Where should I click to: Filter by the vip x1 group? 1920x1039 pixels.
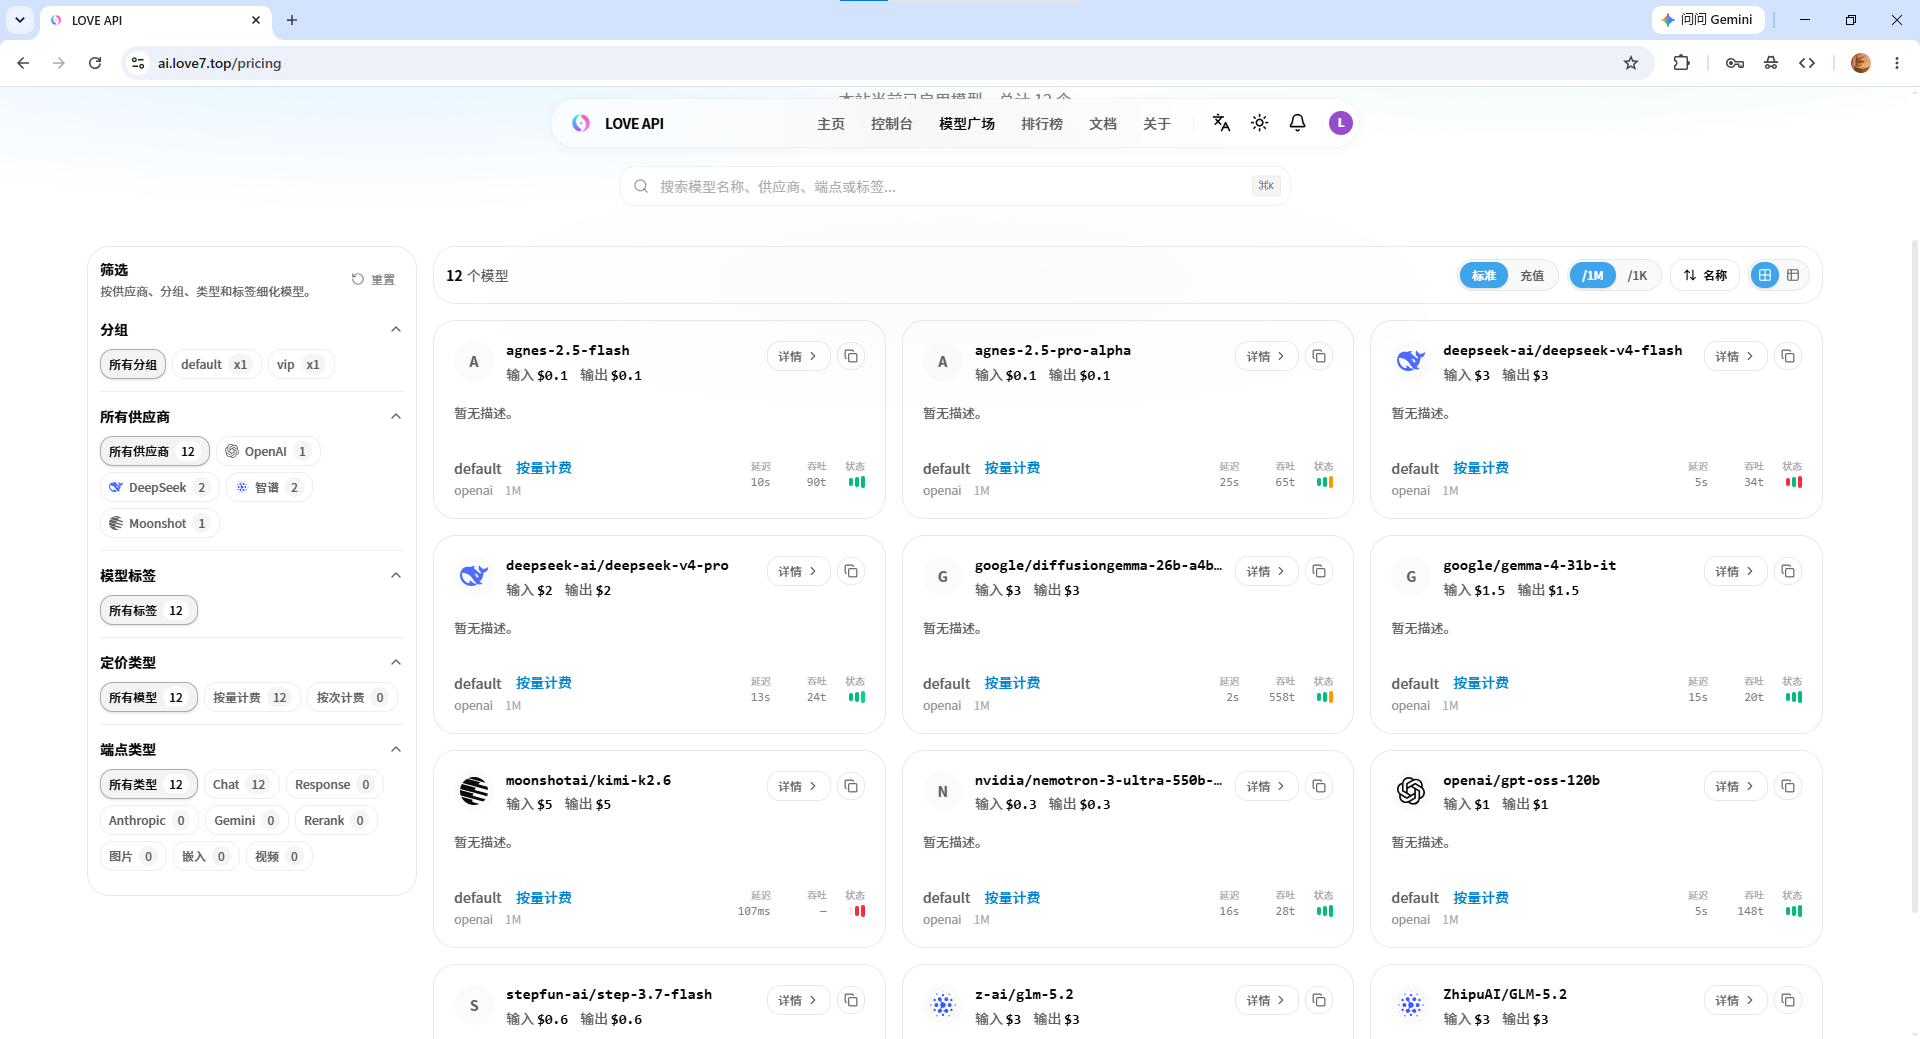pos(300,365)
